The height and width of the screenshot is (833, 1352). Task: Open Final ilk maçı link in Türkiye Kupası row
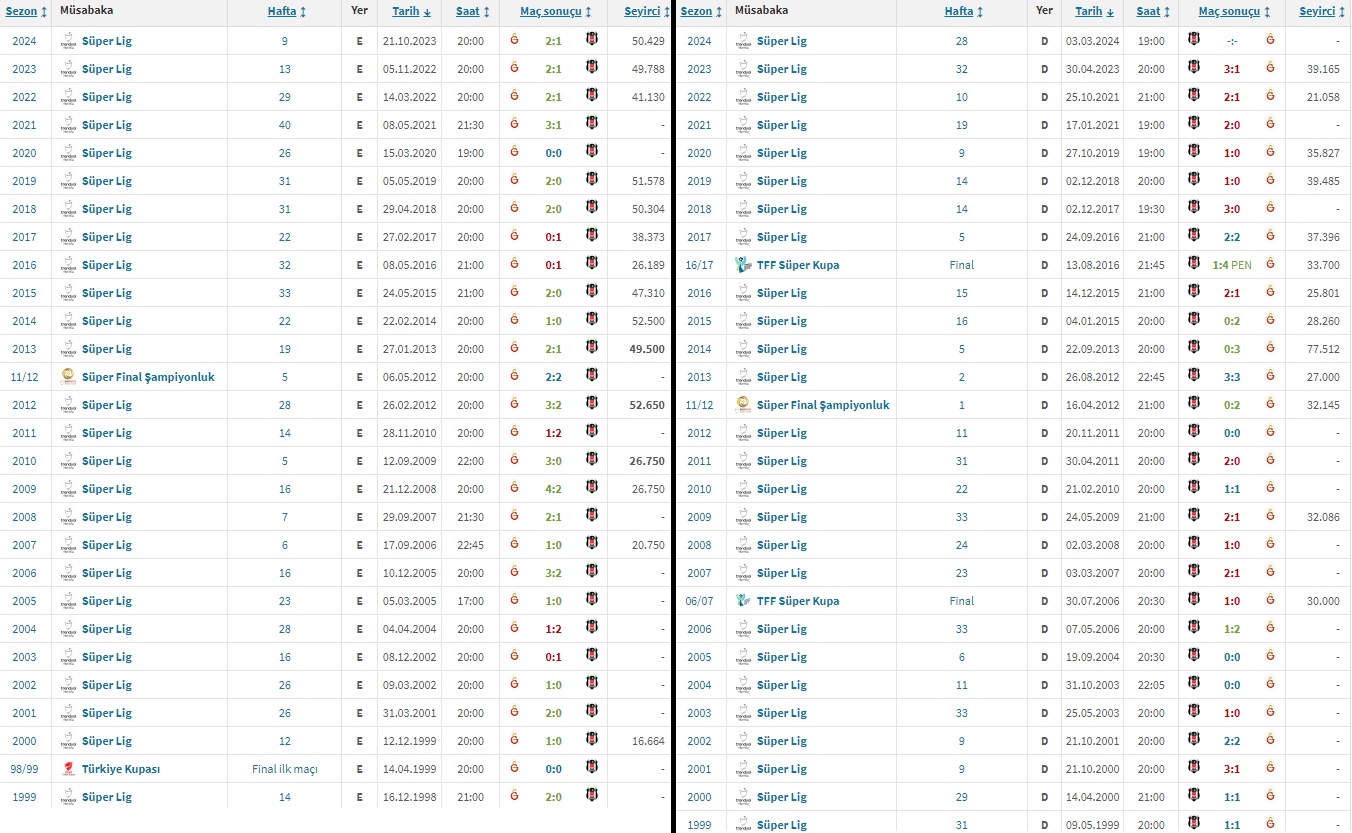(x=285, y=769)
